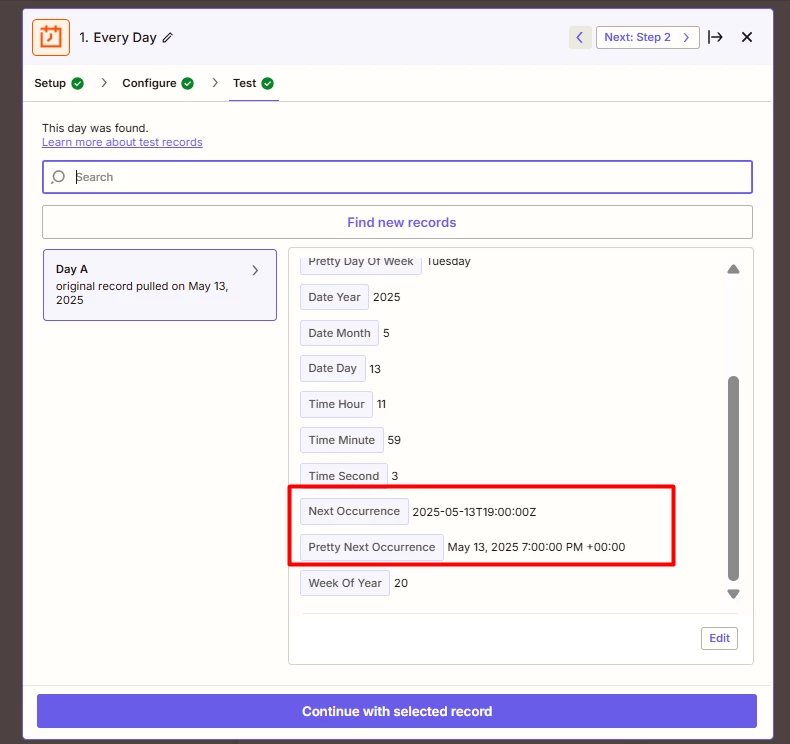Click the Edit button for the record

(x=719, y=638)
